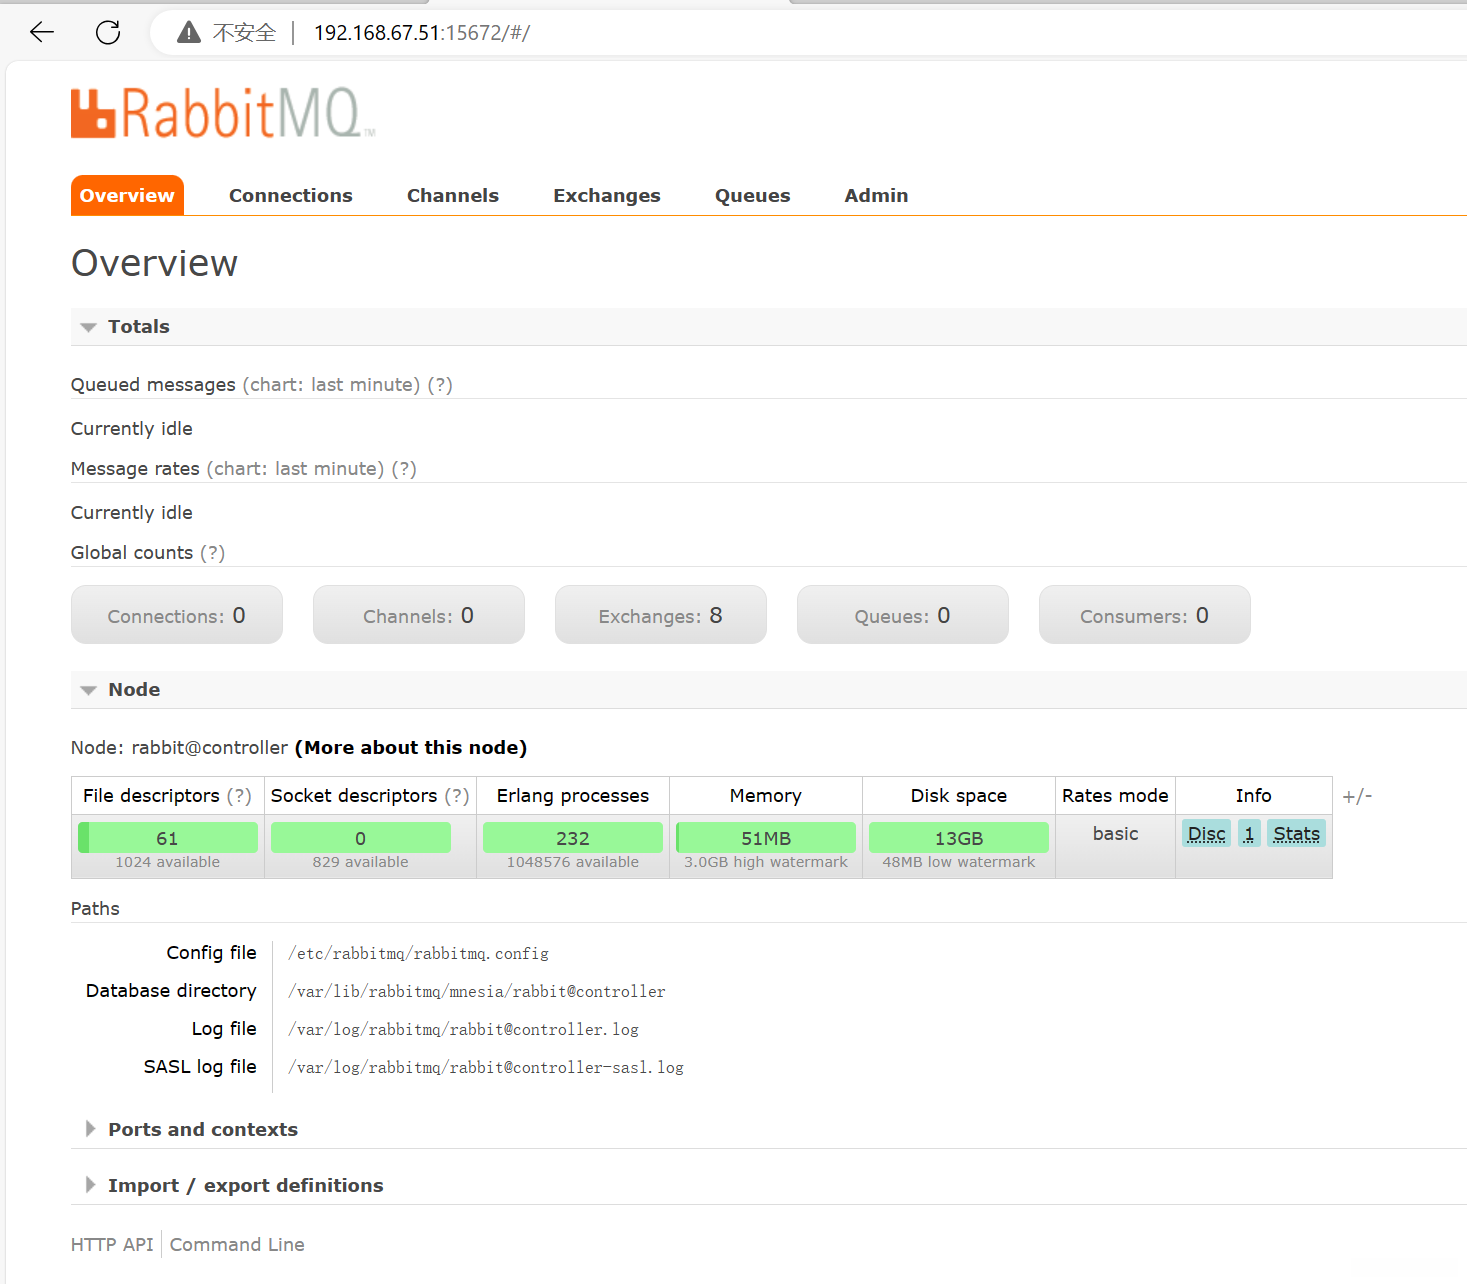
Task: Click the Erlang processes column header
Action: pyautogui.click(x=573, y=796)
